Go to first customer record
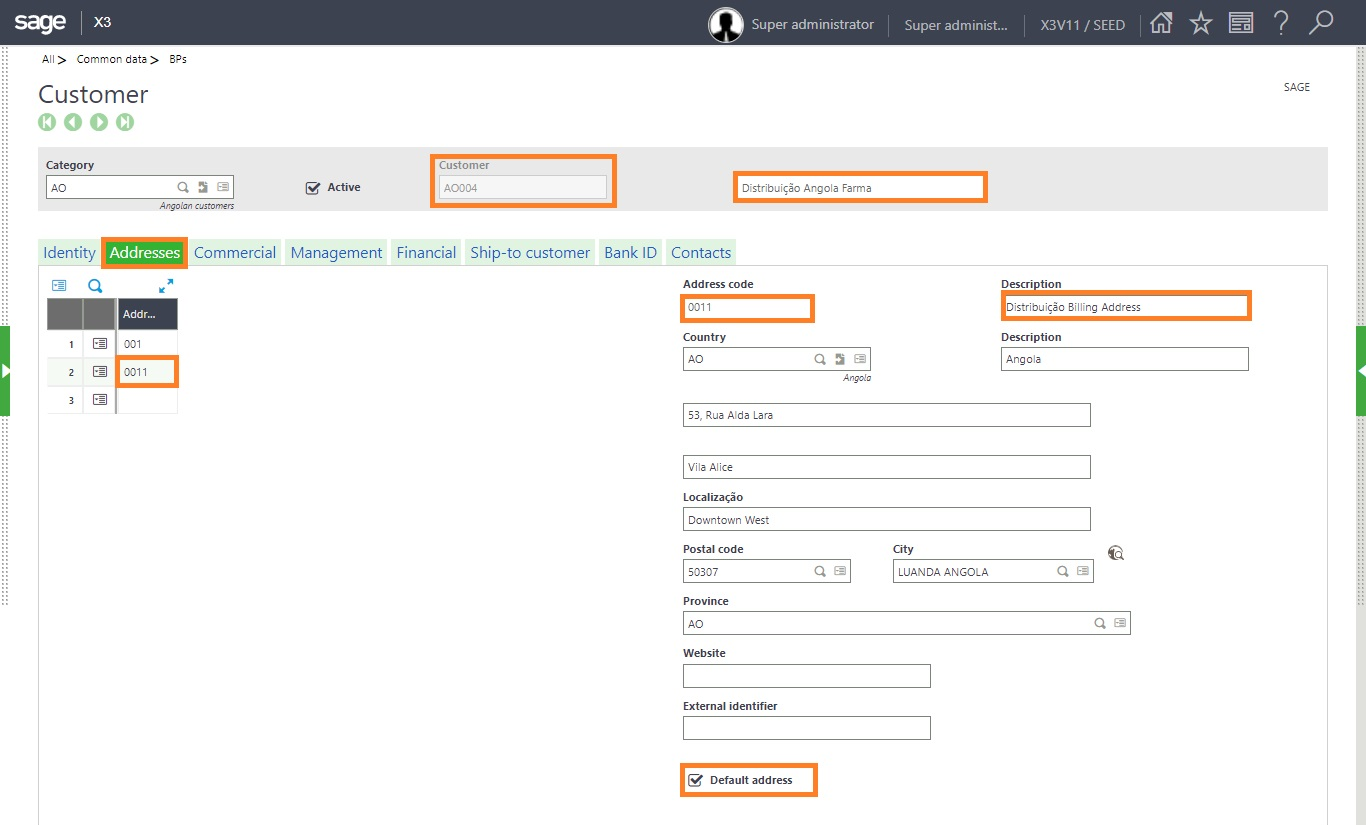 (x=47, y=122)
